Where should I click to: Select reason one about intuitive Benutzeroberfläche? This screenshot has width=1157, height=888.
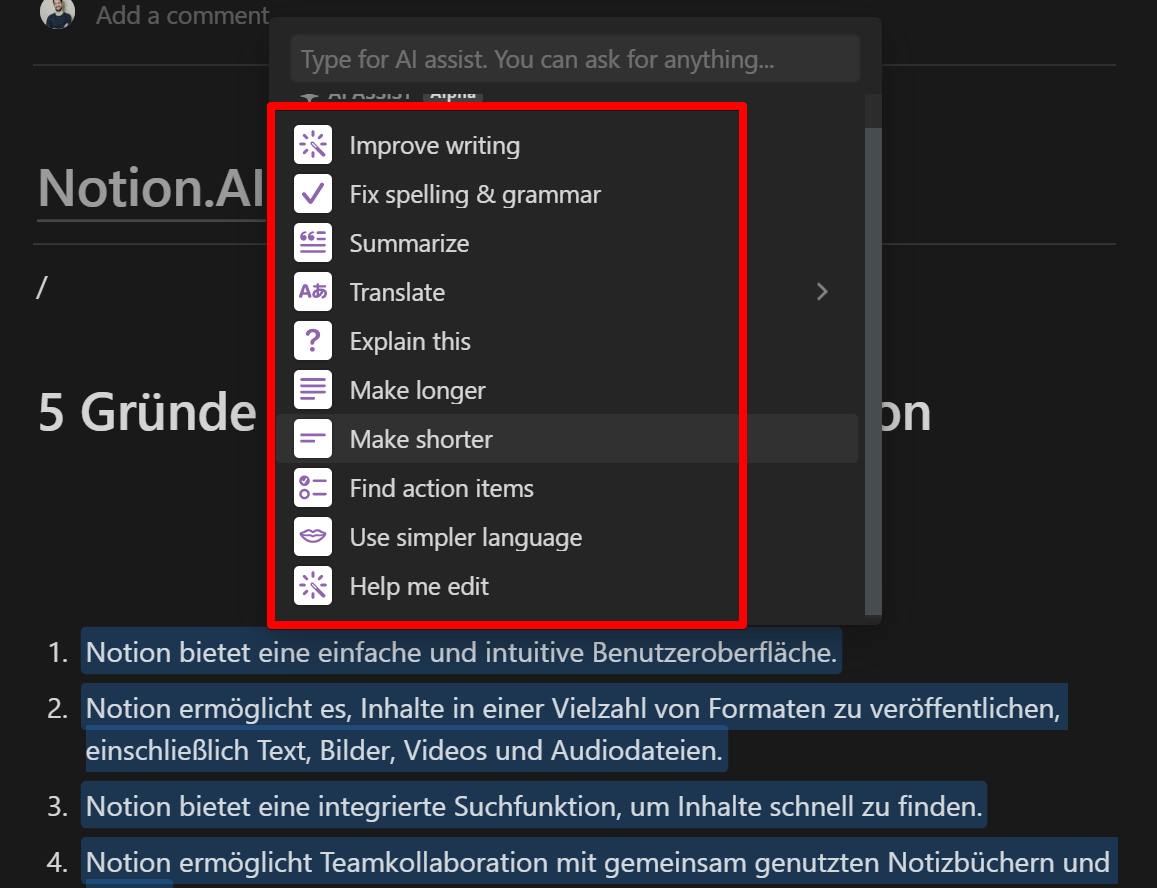[462, 651]
